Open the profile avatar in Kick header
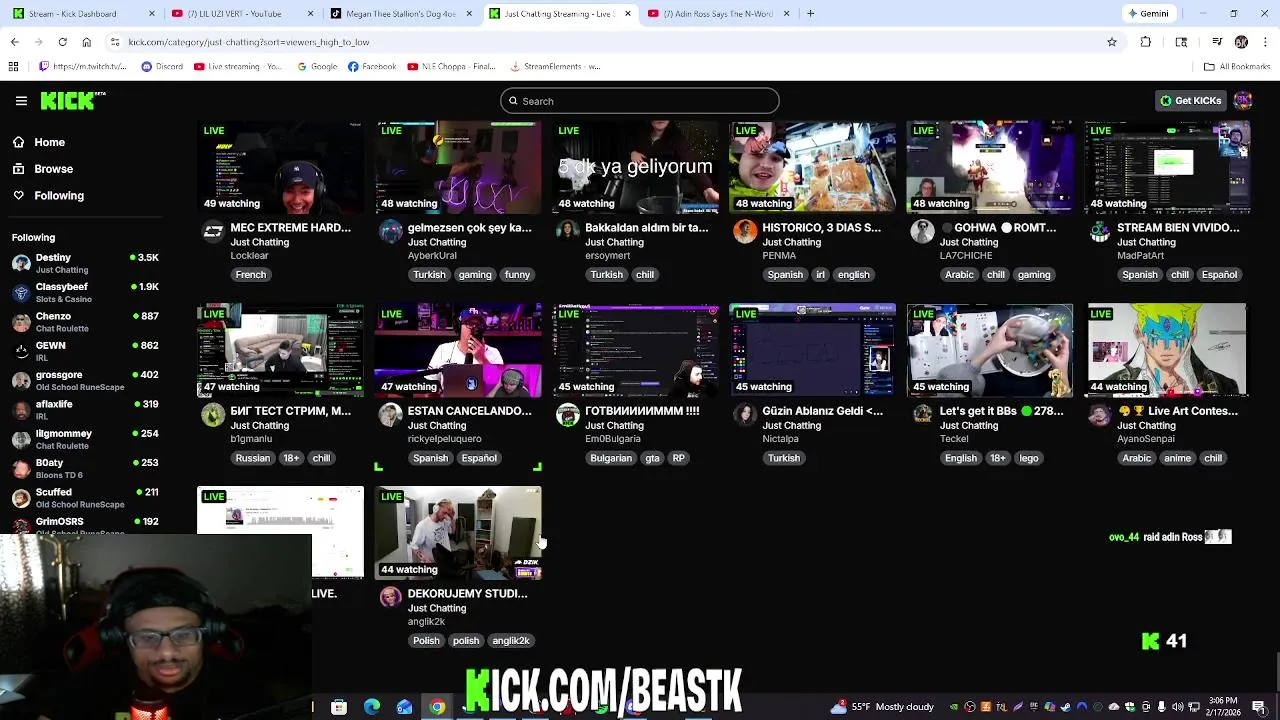Image resolution: width=1280 pixels, height=720 pixels. pyautogui.click(x=1243, y=101)
